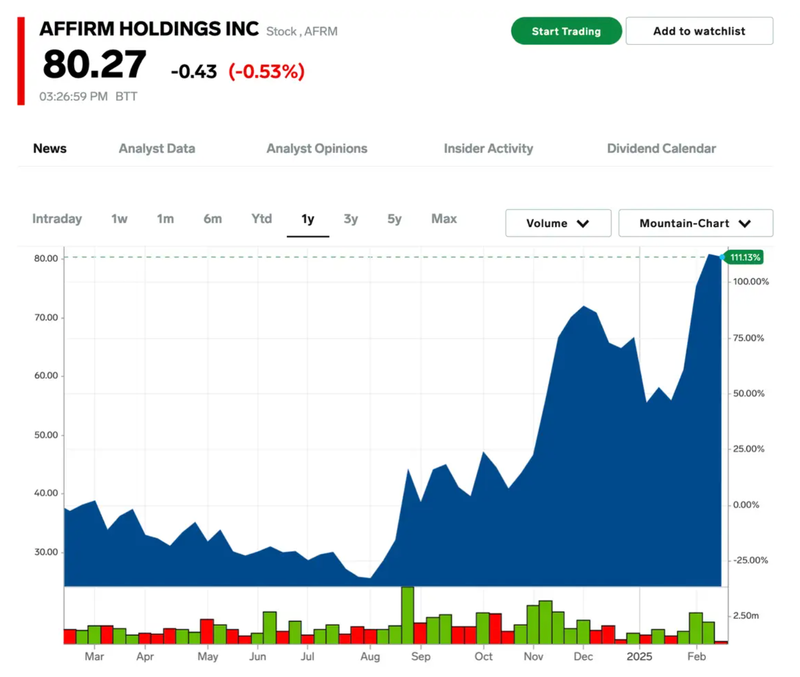800x677 pixels.
Task: Click the 80.27 stock price
Action: tap(94, 65)
